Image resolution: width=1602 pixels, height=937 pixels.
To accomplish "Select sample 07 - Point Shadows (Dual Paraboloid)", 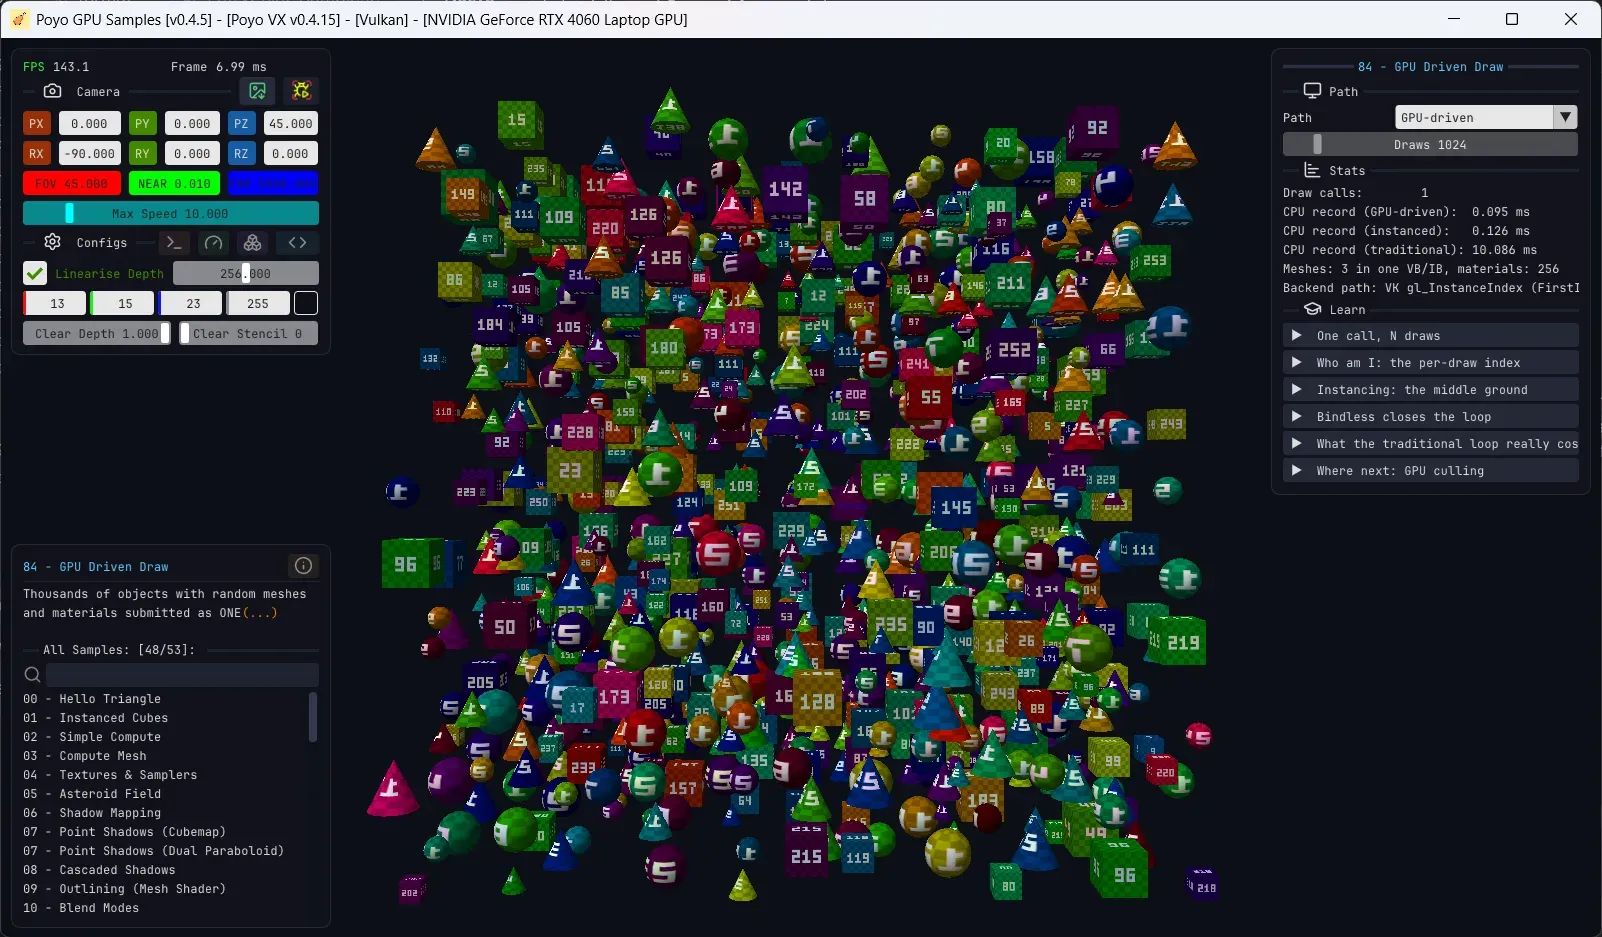I will [x=154, y=851].
